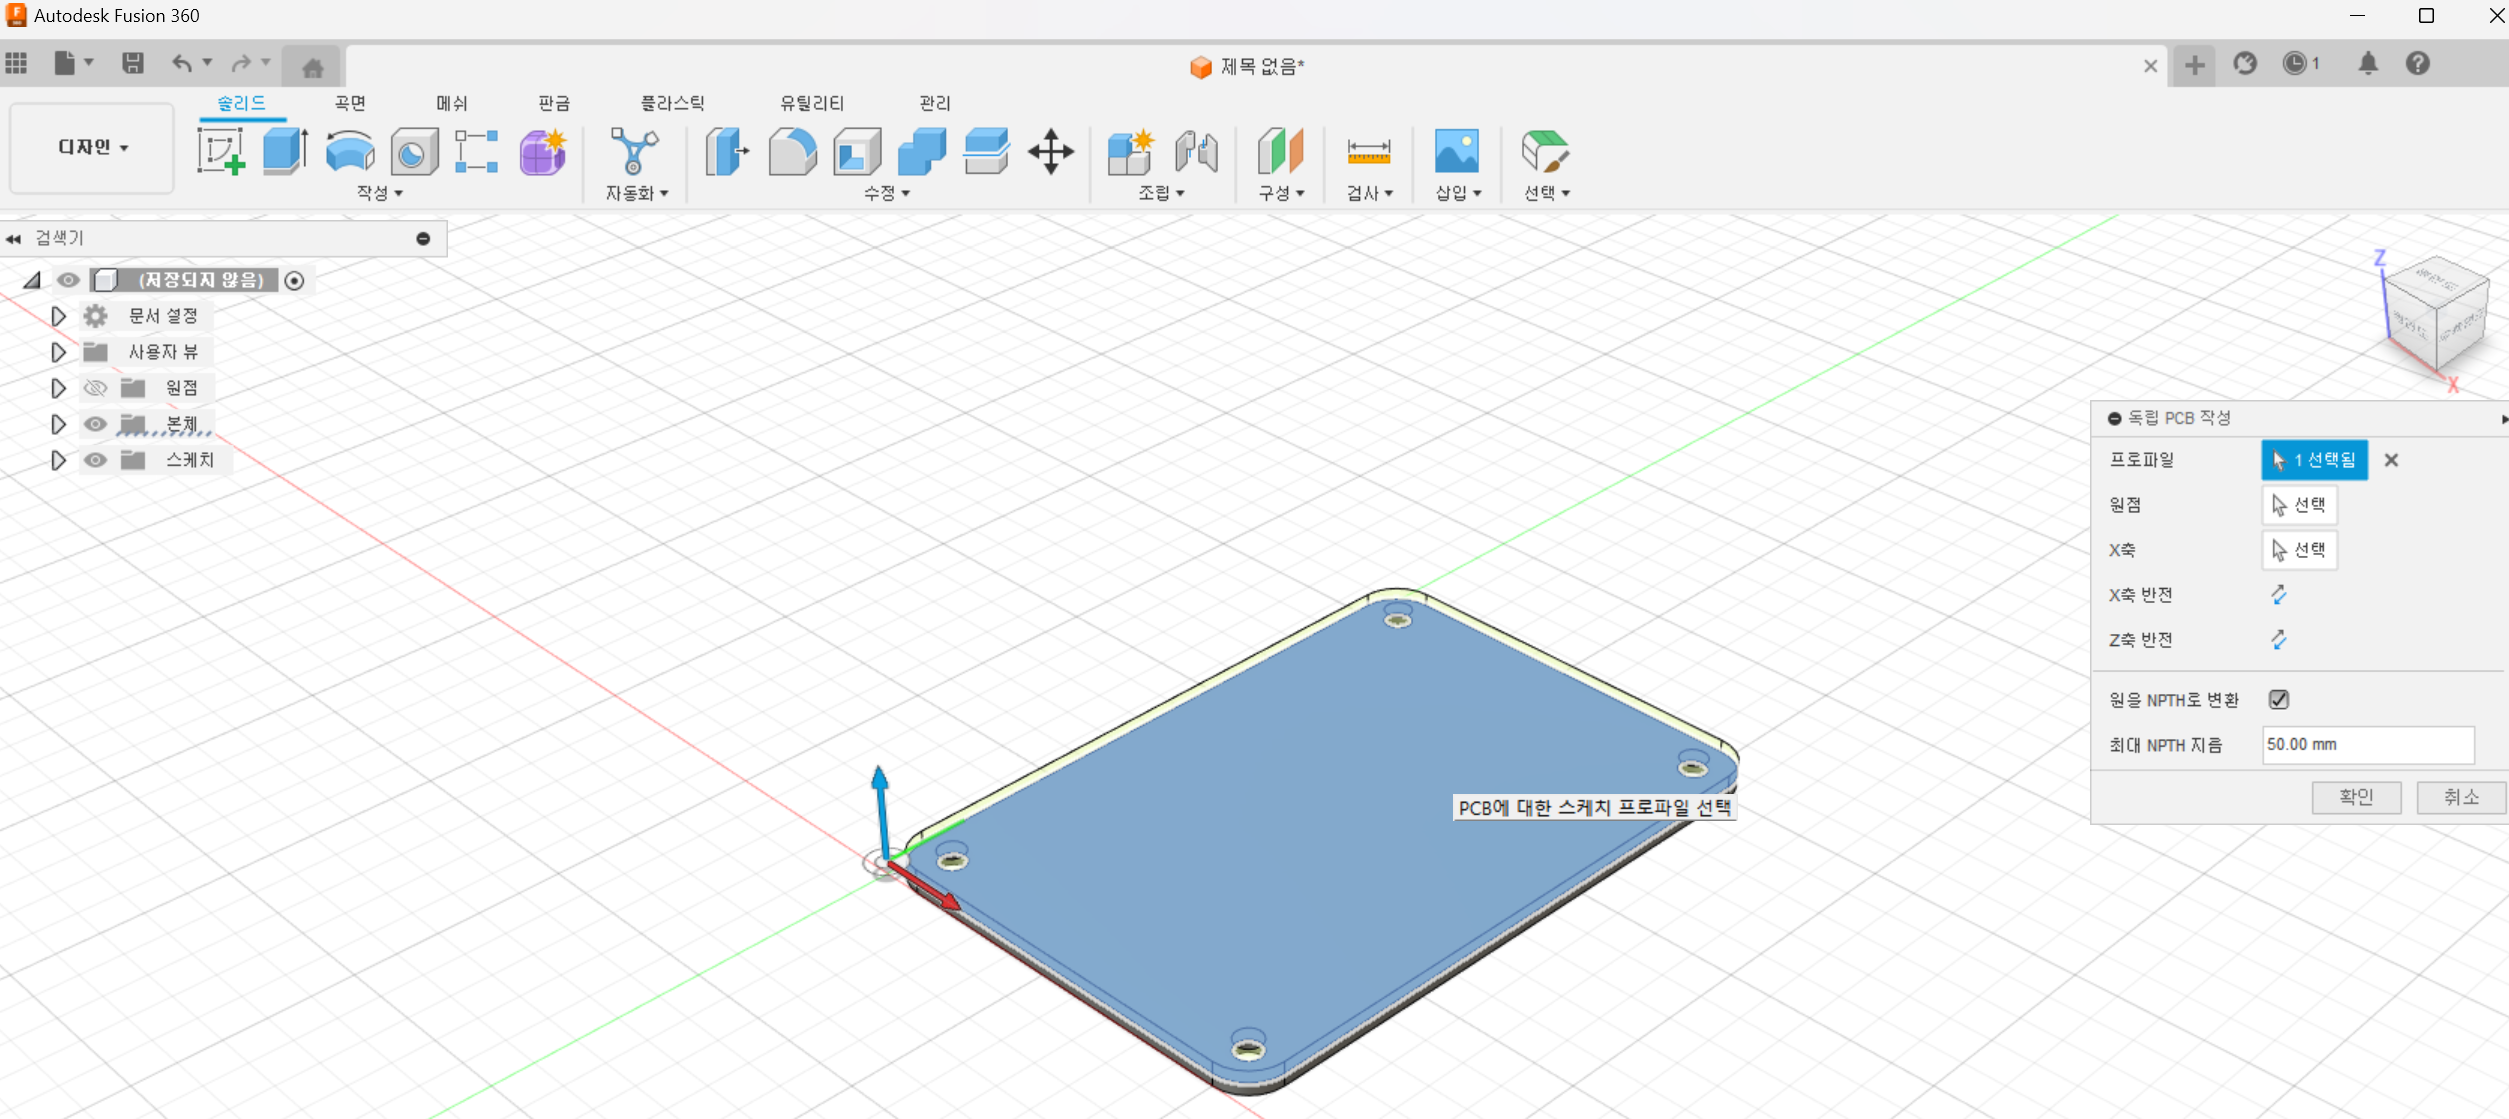Toggle visibility of 원점 folder
The height and width of the screenshot is (1119, 2509).
(95, 388)
